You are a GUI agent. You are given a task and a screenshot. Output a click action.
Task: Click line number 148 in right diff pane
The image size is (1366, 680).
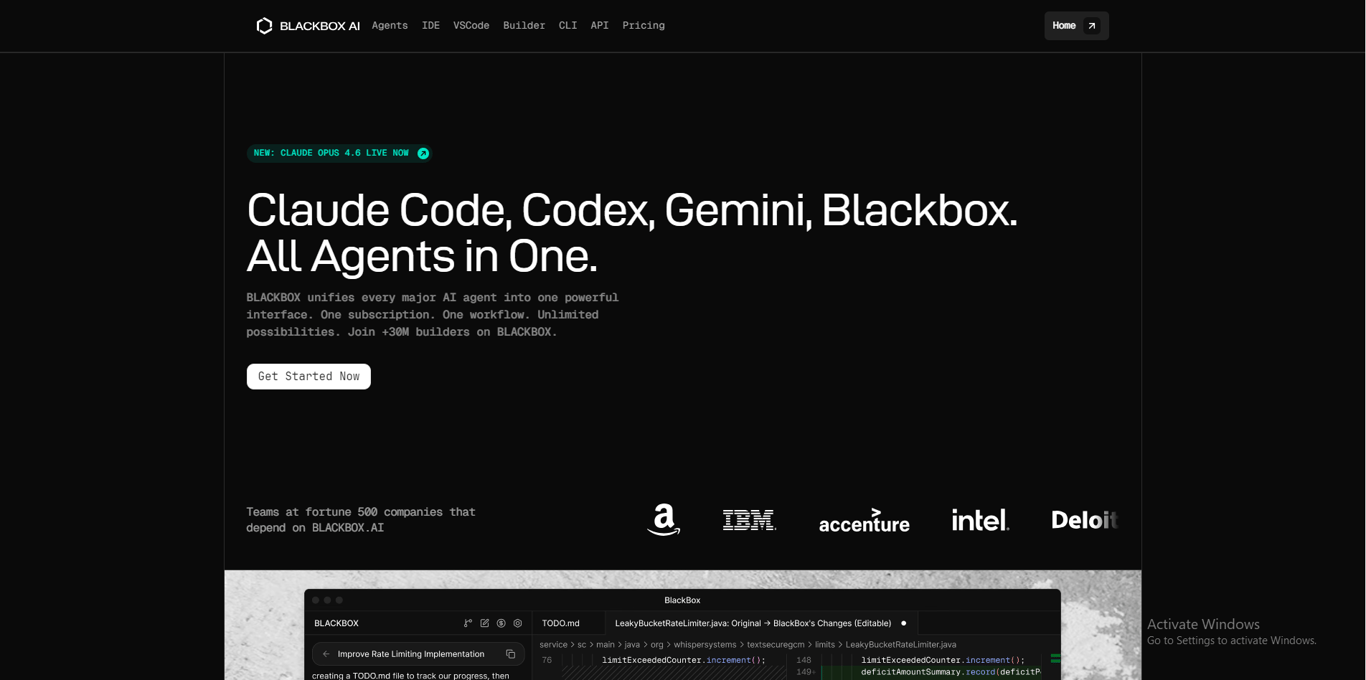pos(804,660)
